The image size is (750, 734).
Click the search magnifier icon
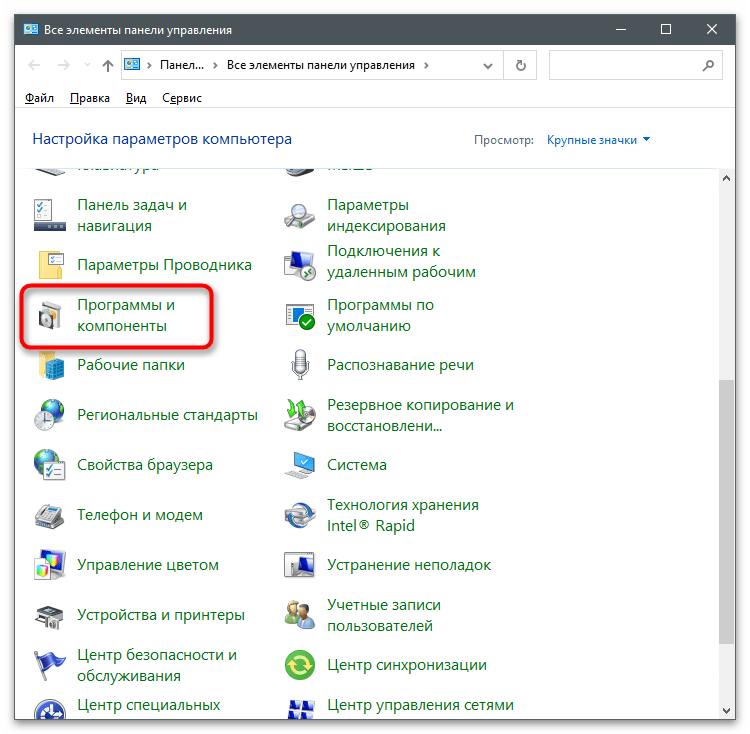[x=708, y=65]
